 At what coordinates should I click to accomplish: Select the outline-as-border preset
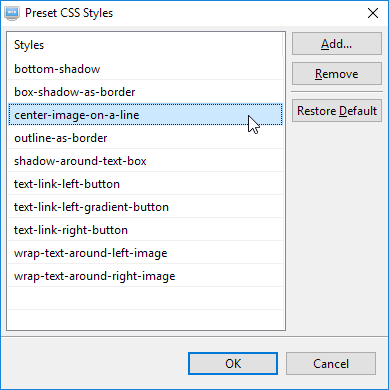(145, 138)
